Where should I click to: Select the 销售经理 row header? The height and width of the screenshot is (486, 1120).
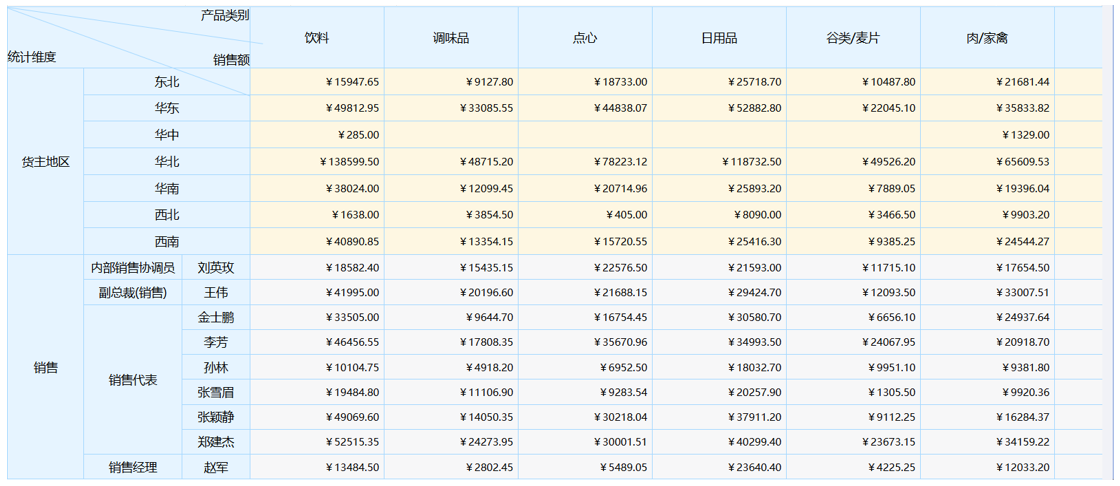133,467
